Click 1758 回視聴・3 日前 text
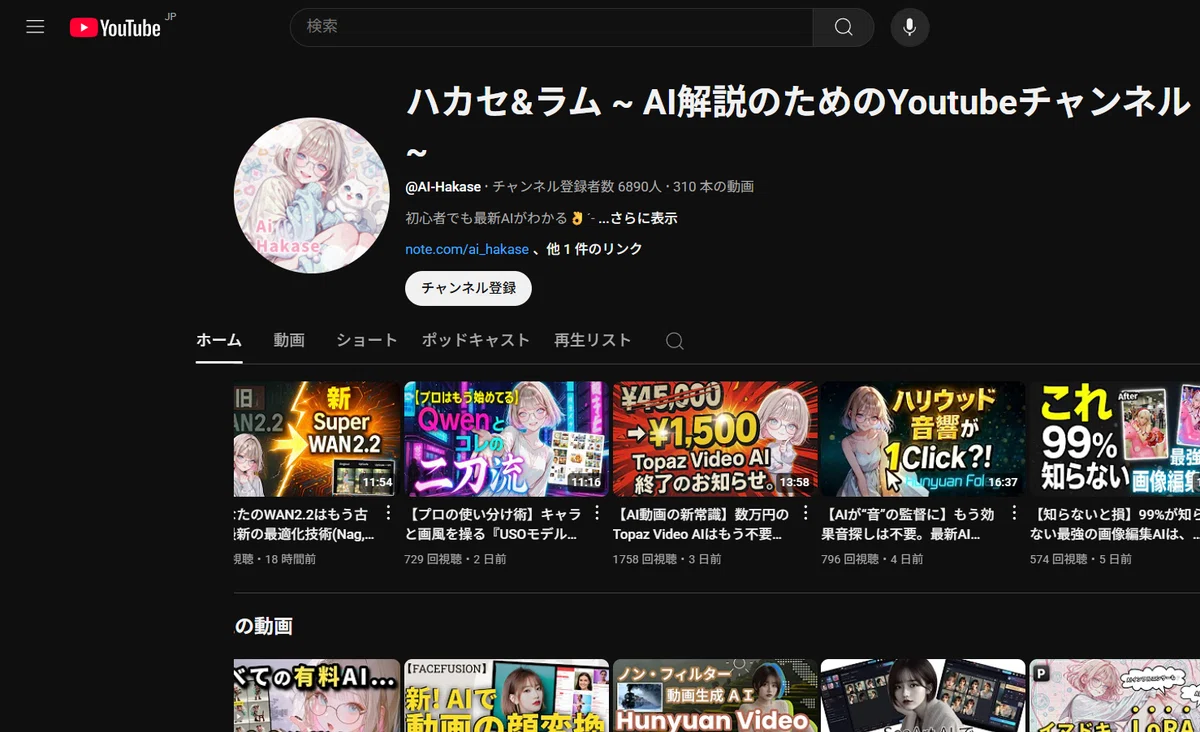Screen dimensions: 1200x732 [667, 559]
